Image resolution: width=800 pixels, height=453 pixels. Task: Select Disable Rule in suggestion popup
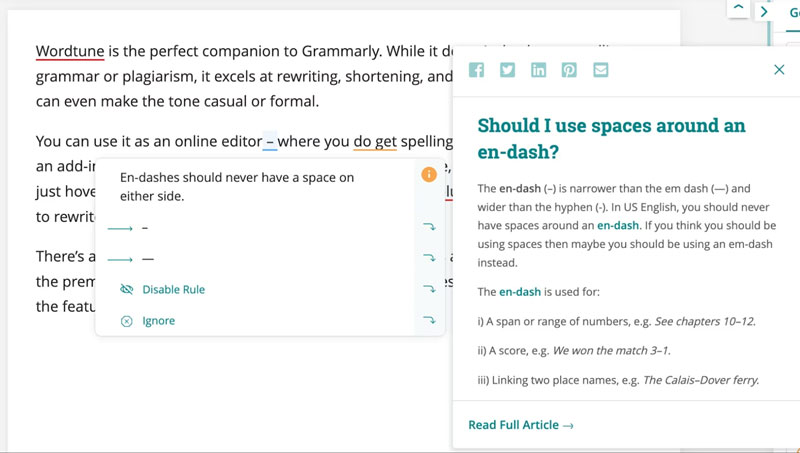(173, 289)
